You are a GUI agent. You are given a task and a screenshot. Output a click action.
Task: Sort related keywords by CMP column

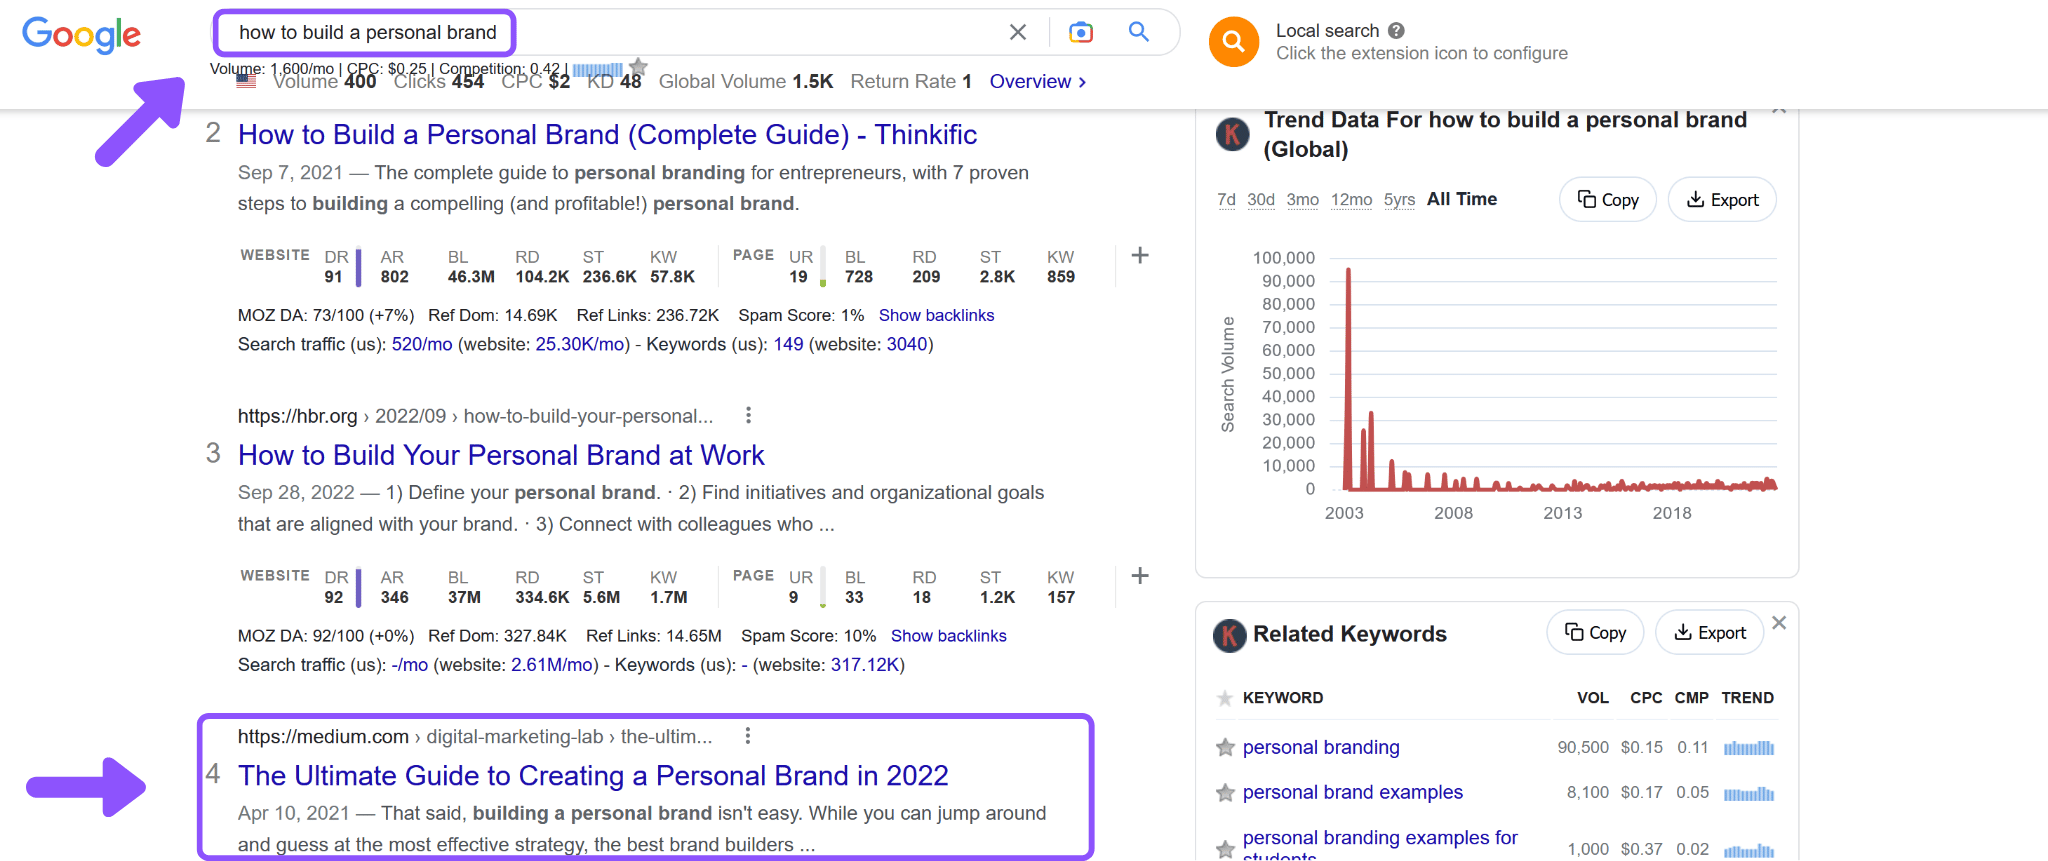pos(1692,698)
